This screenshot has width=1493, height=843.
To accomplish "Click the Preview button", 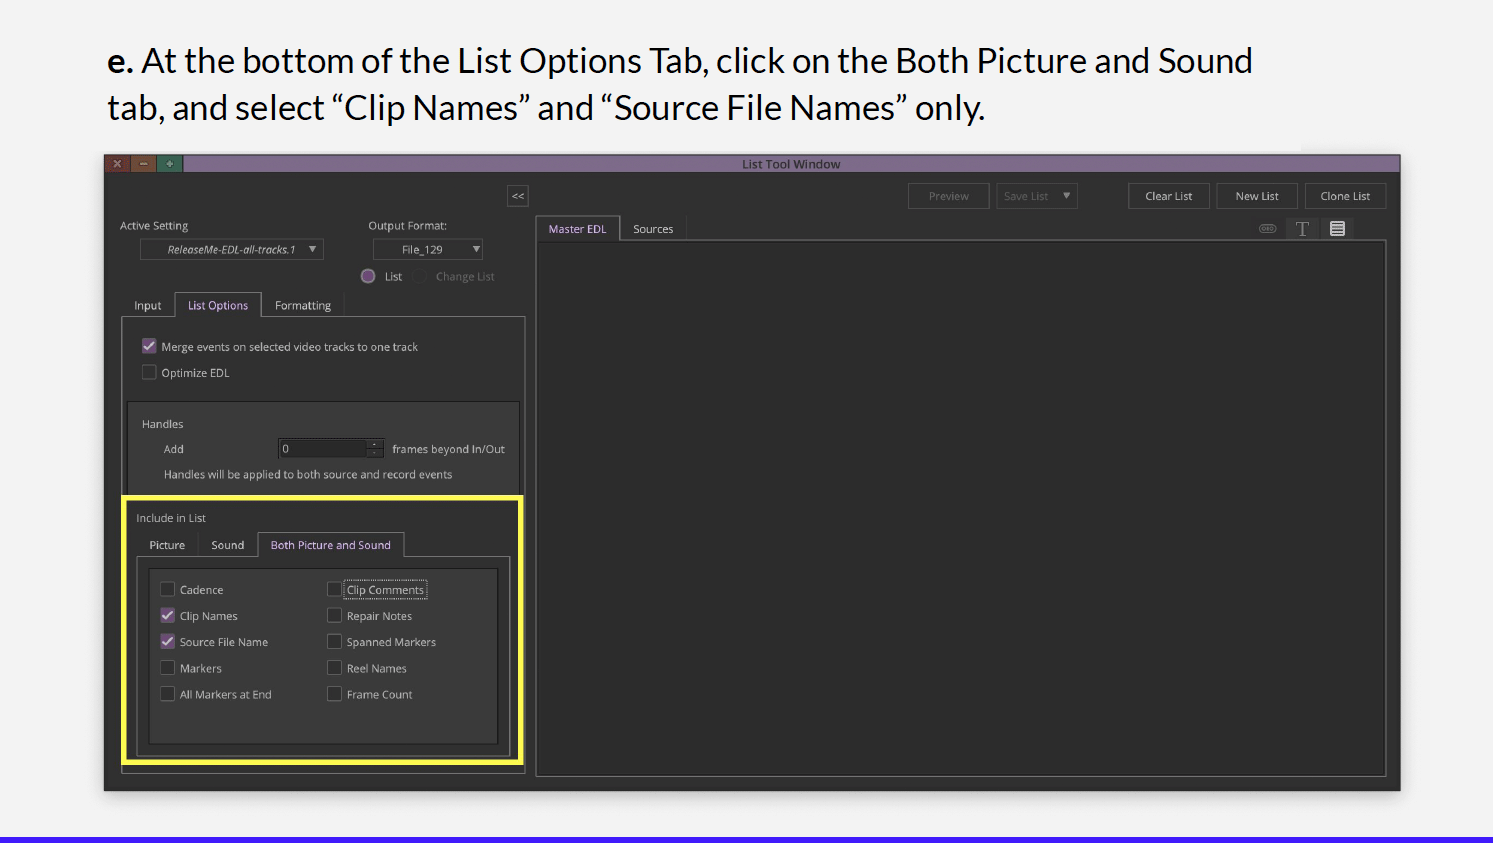I will click(949, 196).
